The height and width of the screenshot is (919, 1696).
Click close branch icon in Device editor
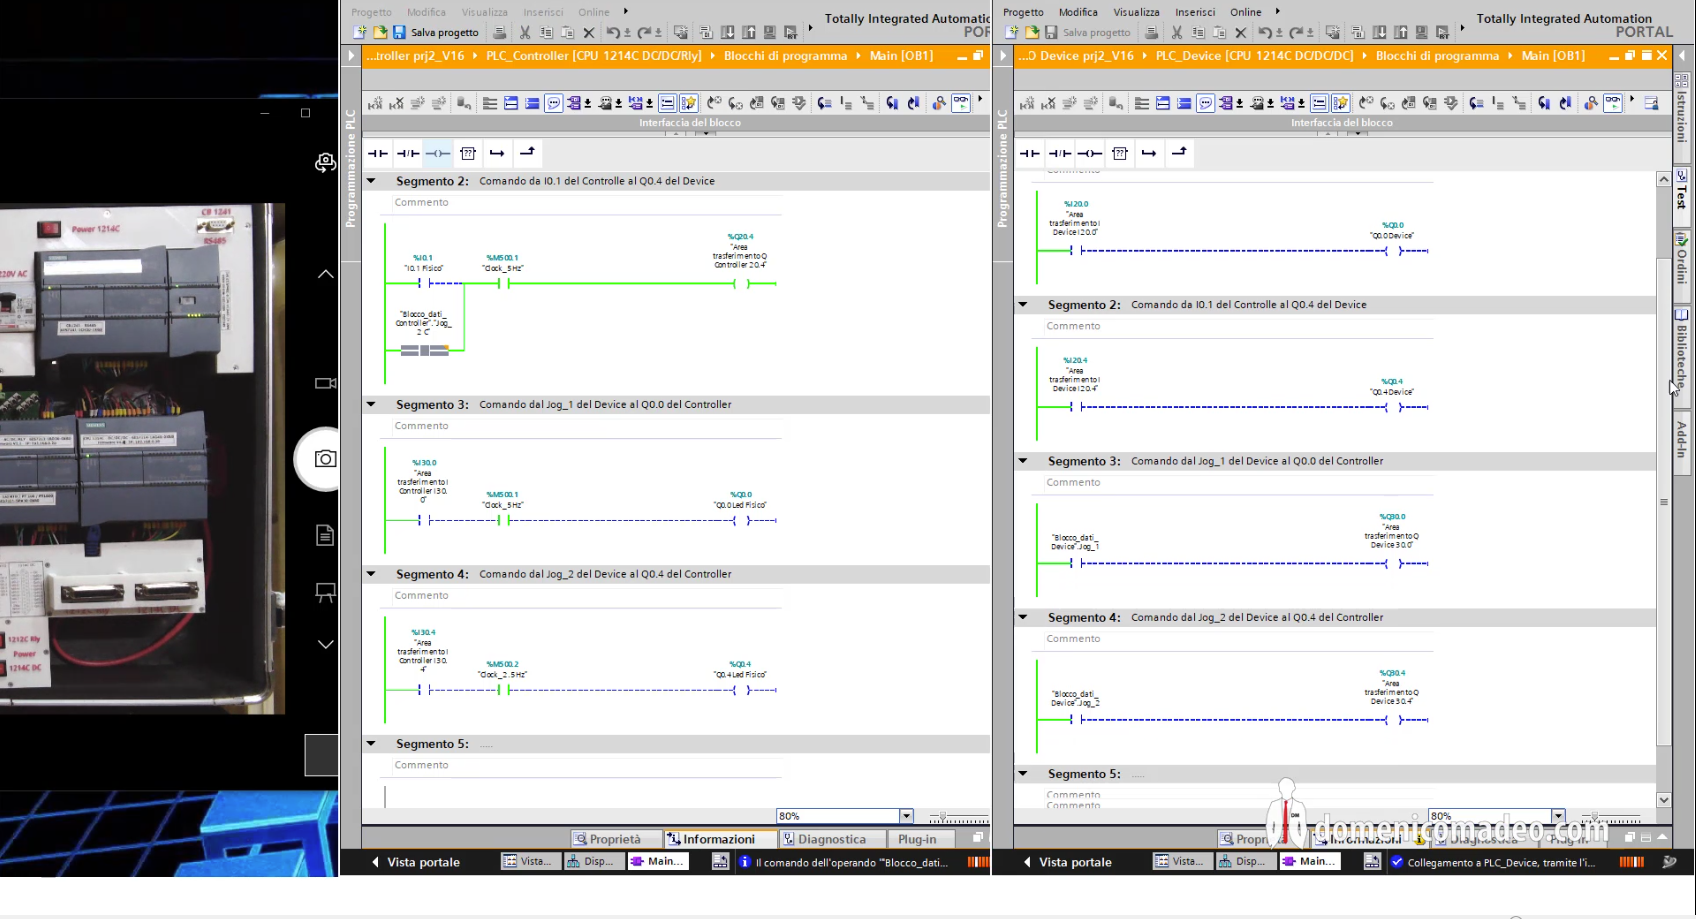1180,152
